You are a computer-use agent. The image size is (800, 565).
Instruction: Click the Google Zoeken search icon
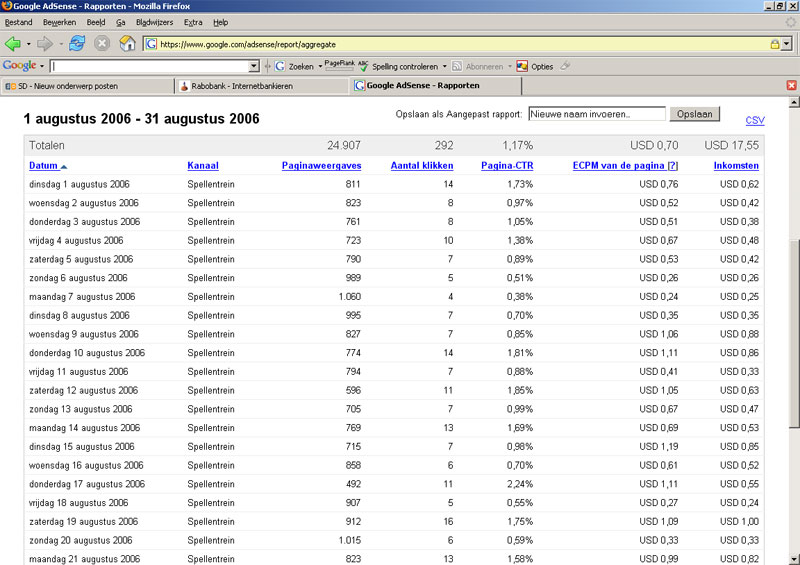(x=280, y=66)
